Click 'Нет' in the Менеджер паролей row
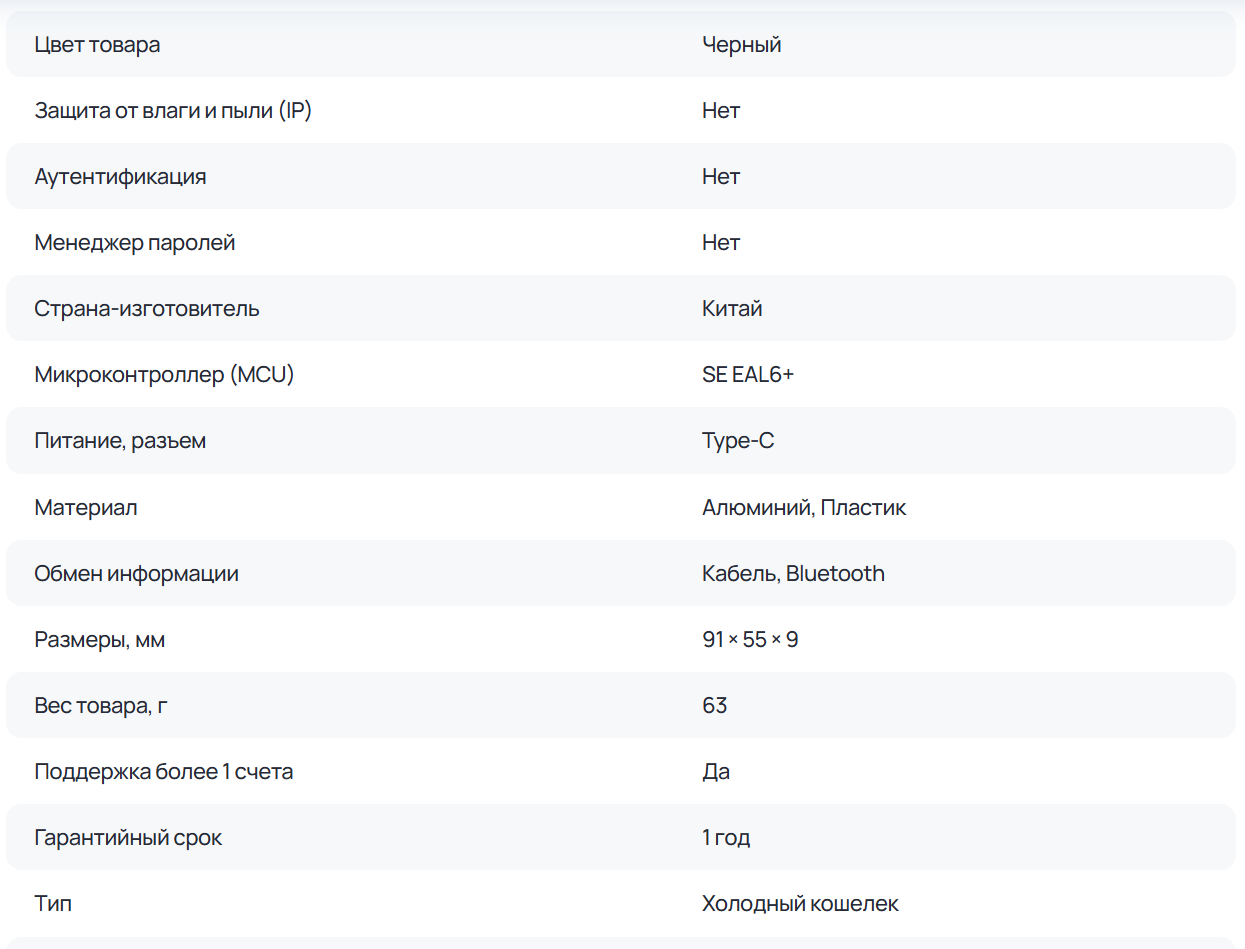This screenshot has height=949, width=1245. click(x=721, y=243)
